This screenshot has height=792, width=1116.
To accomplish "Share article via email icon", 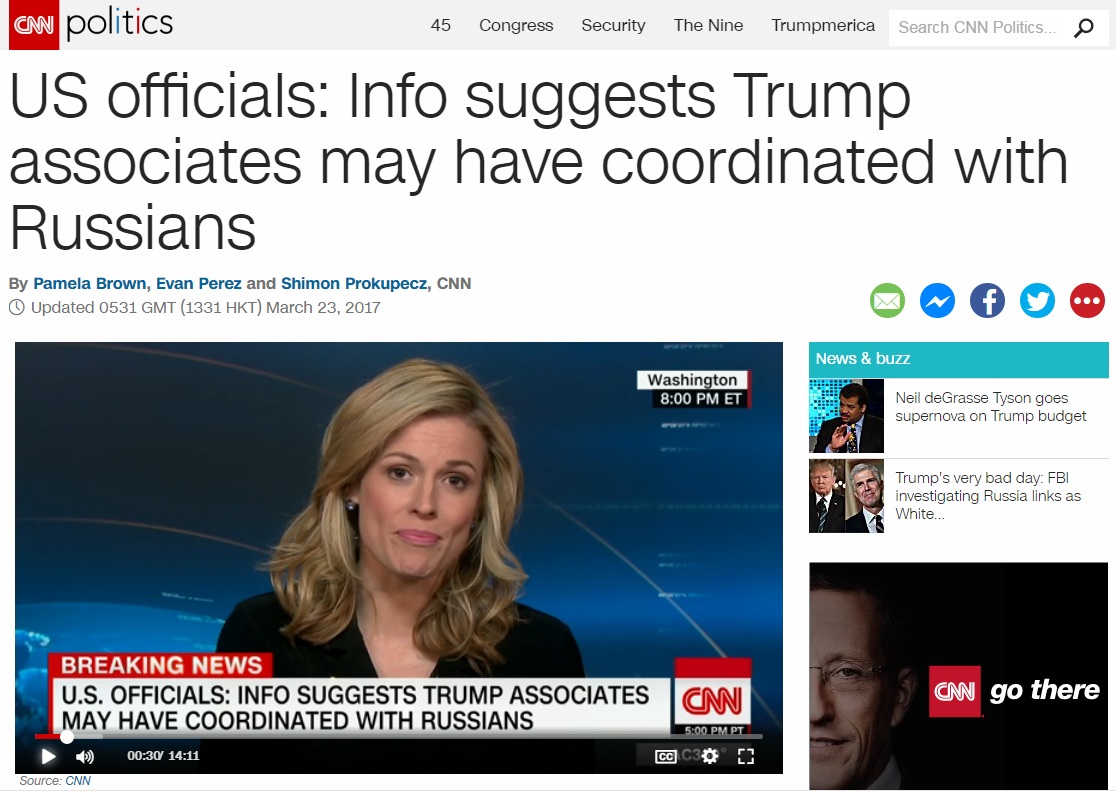I will click(x=888, y=300).
